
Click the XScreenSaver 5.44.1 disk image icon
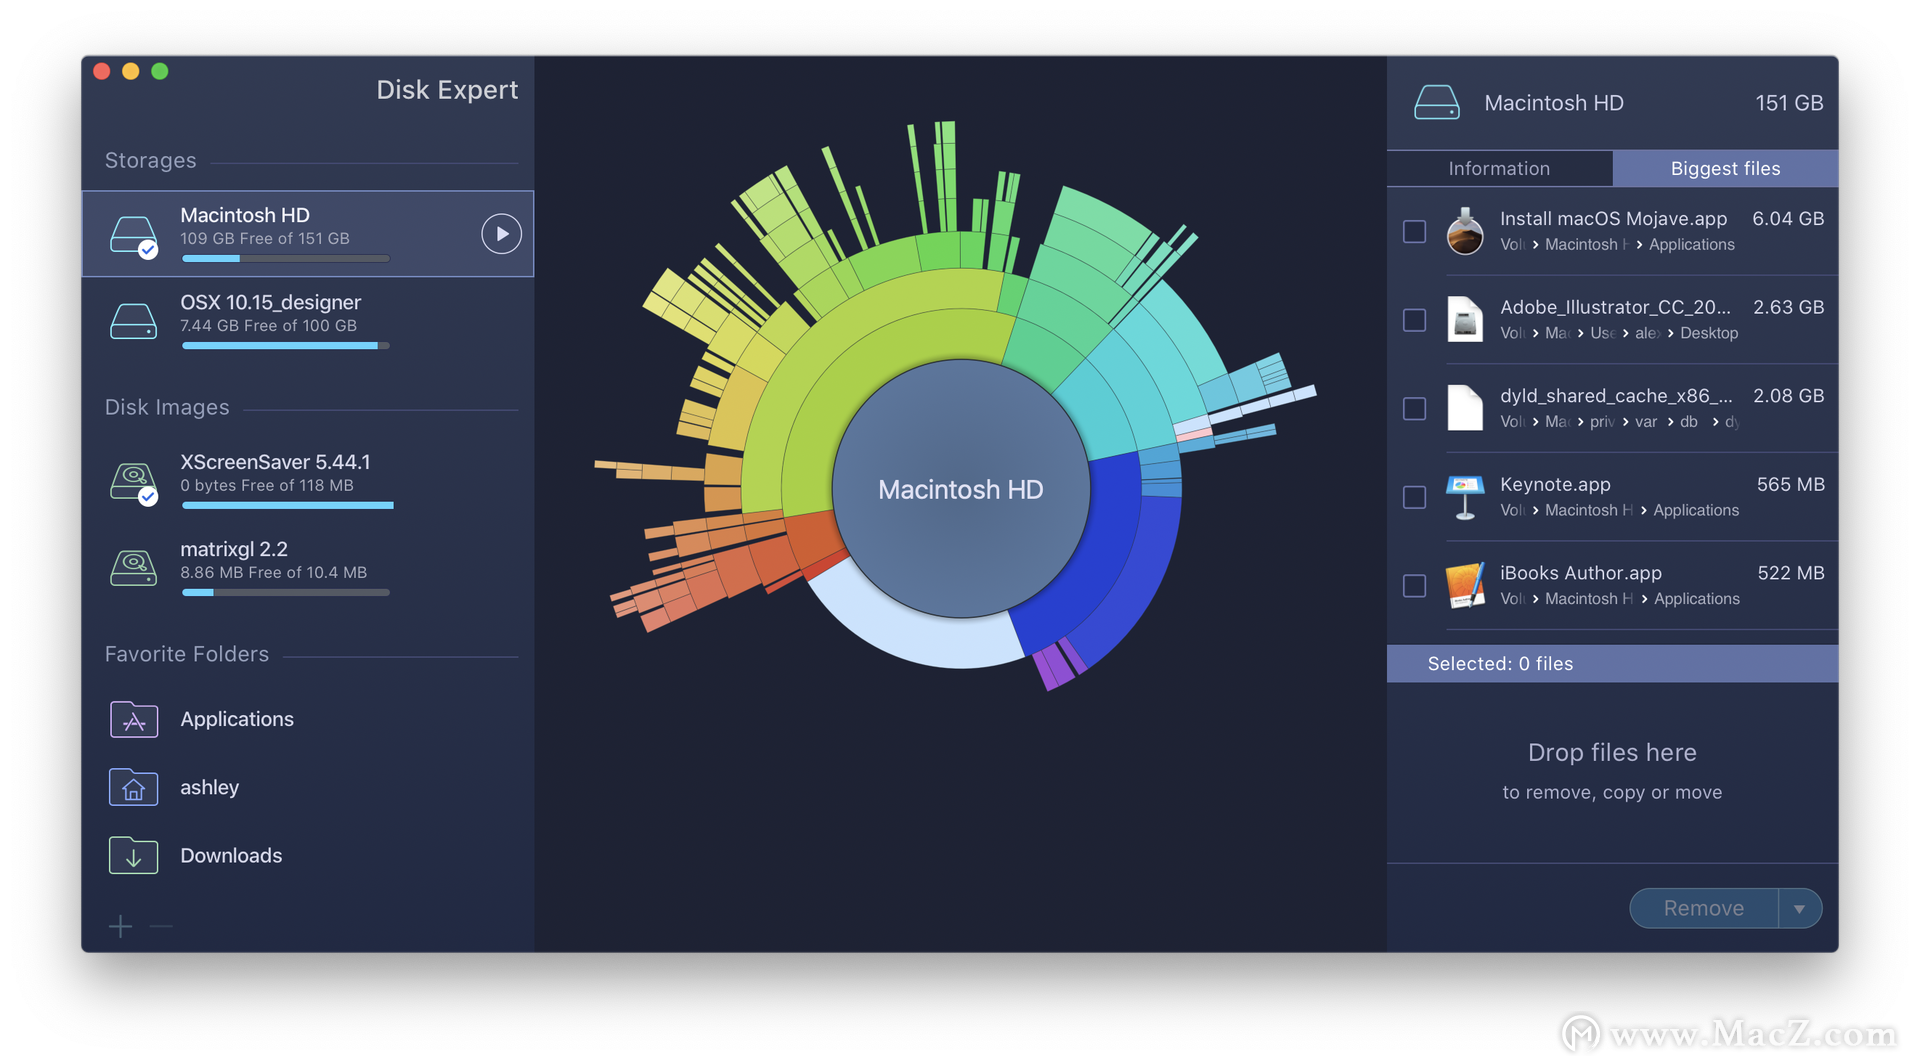[133, 483]
